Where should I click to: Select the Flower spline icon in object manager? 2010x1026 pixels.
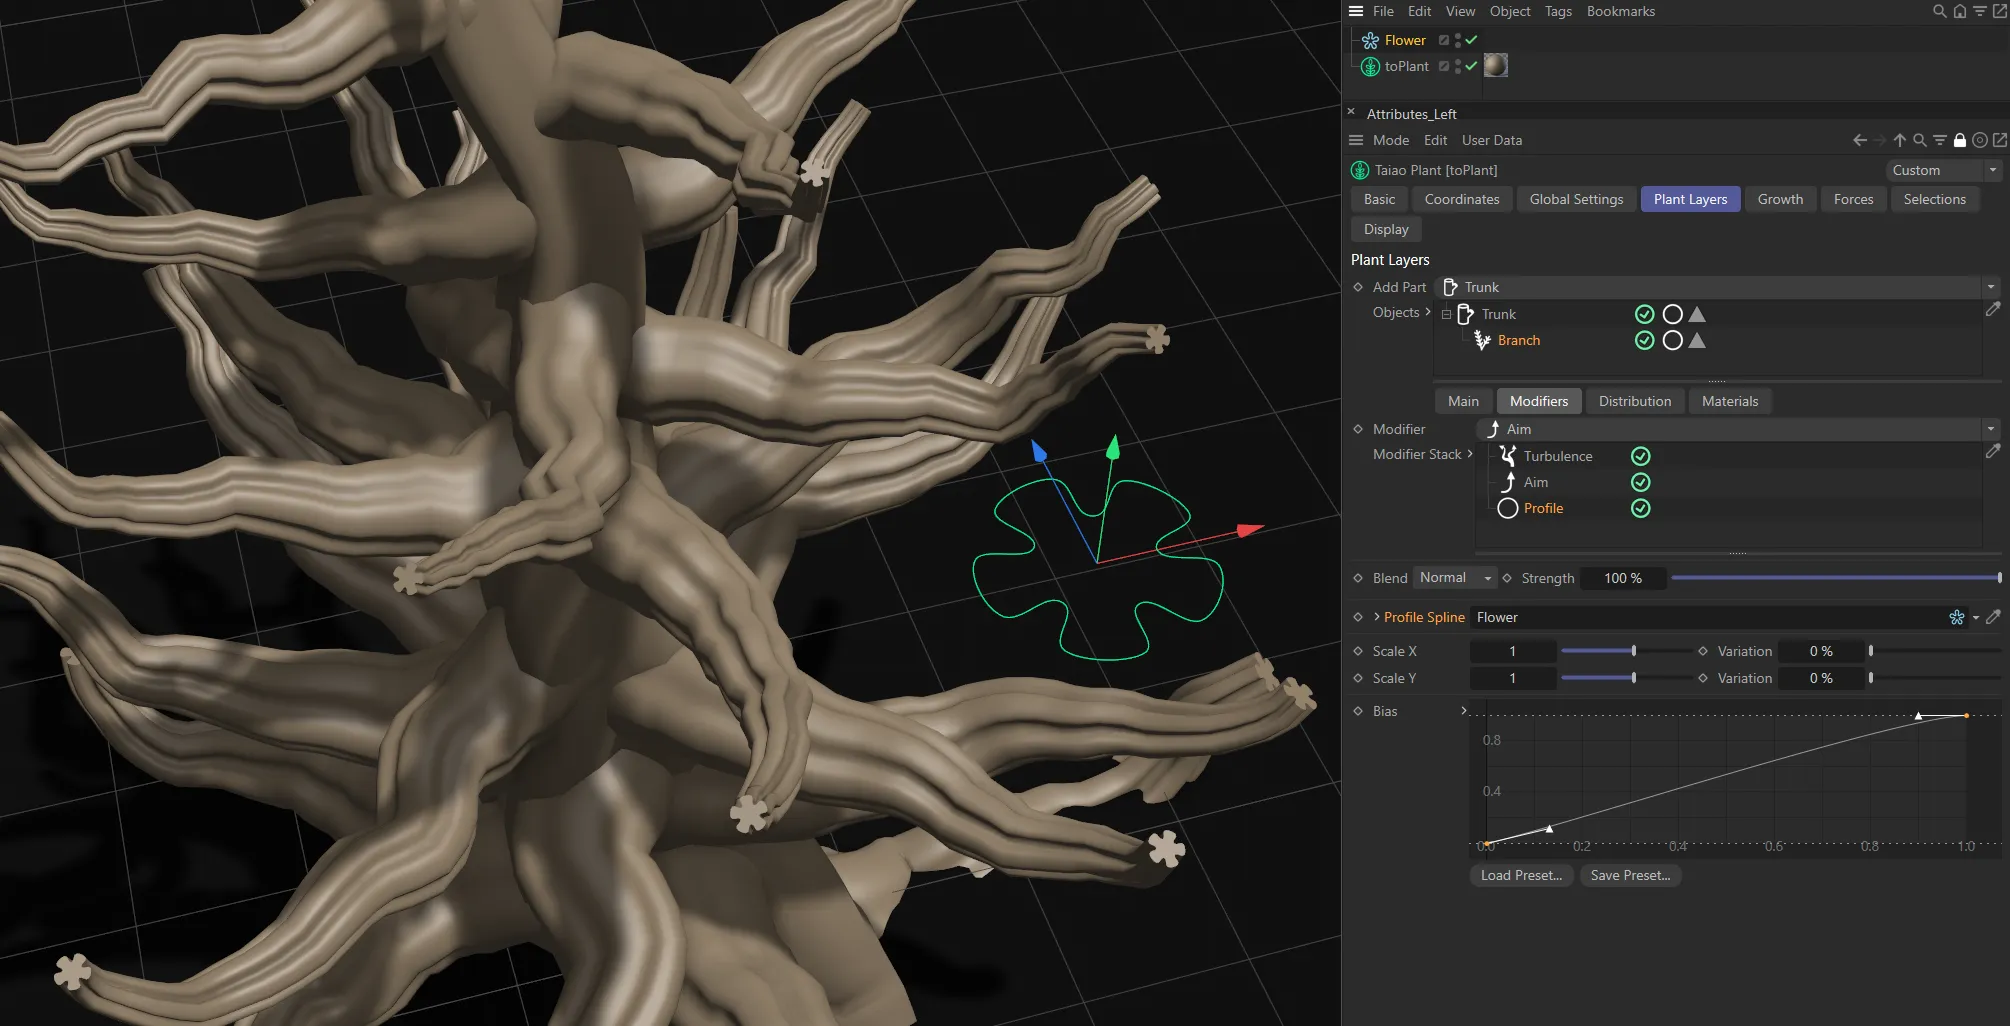(x=1369, y=40)
